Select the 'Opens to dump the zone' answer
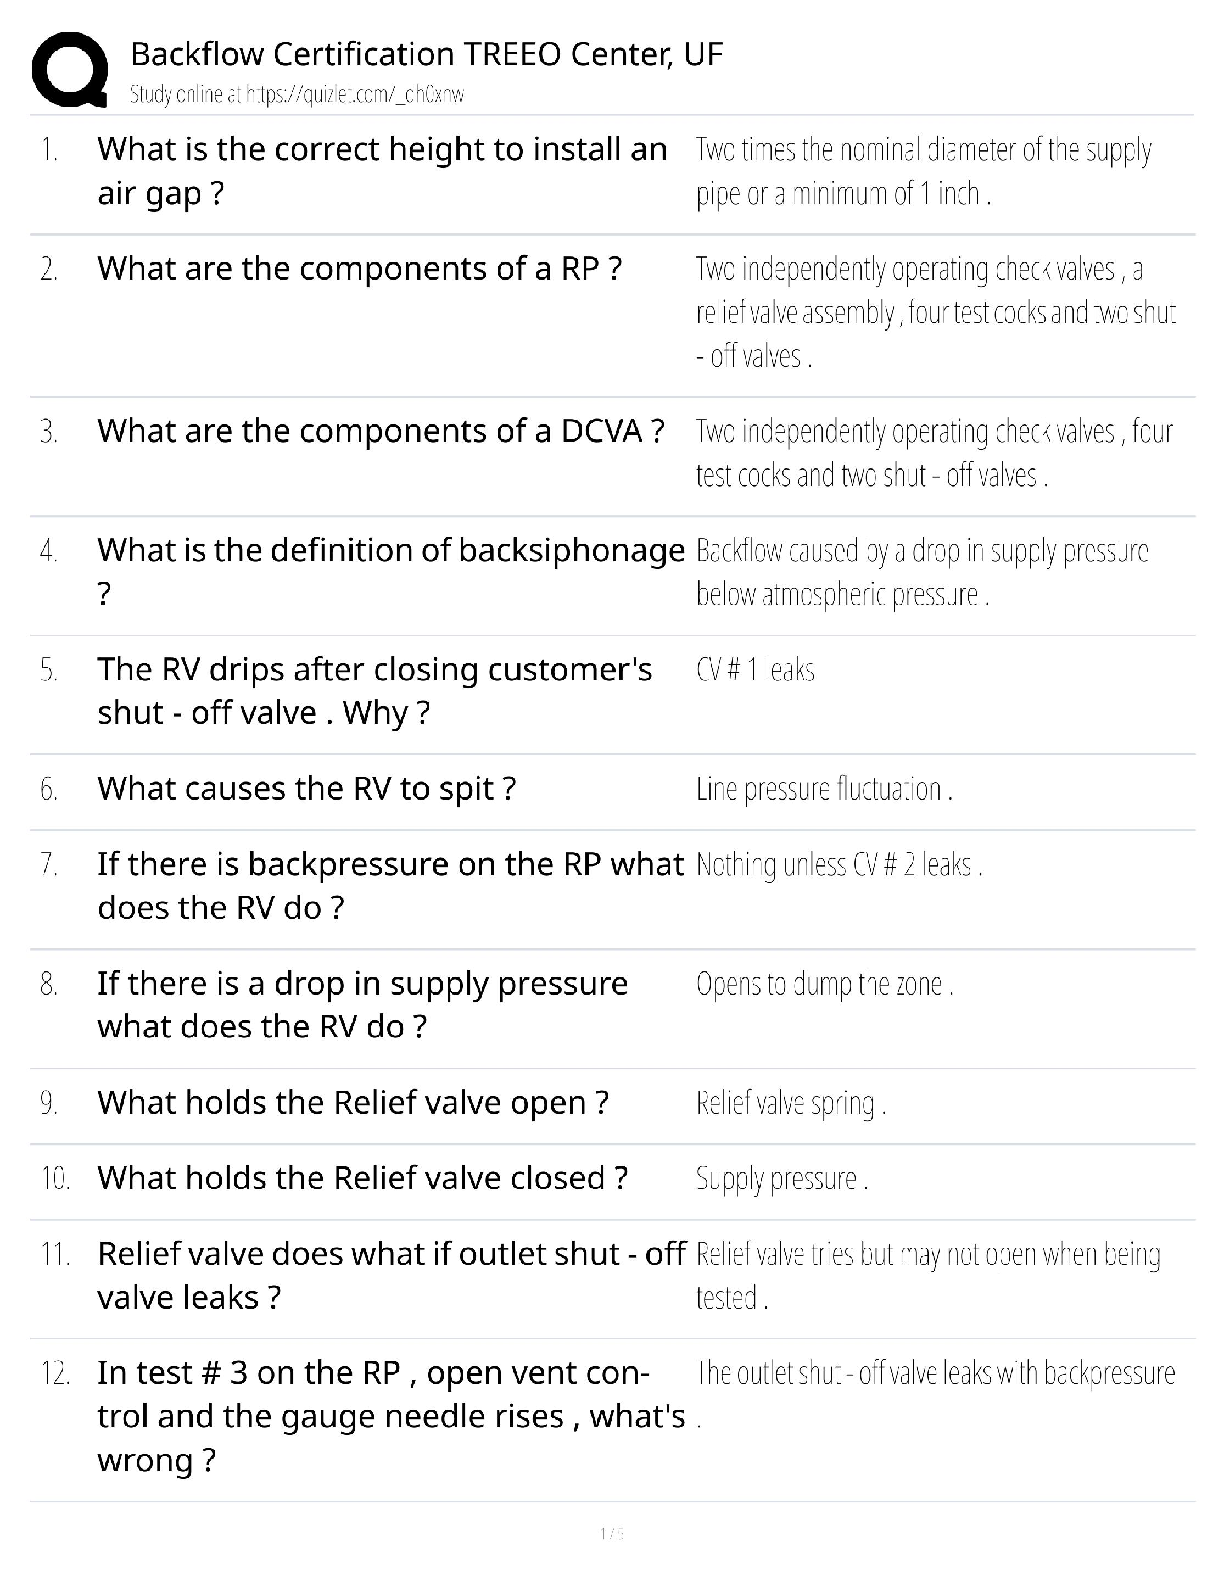 tap(824, 985)
